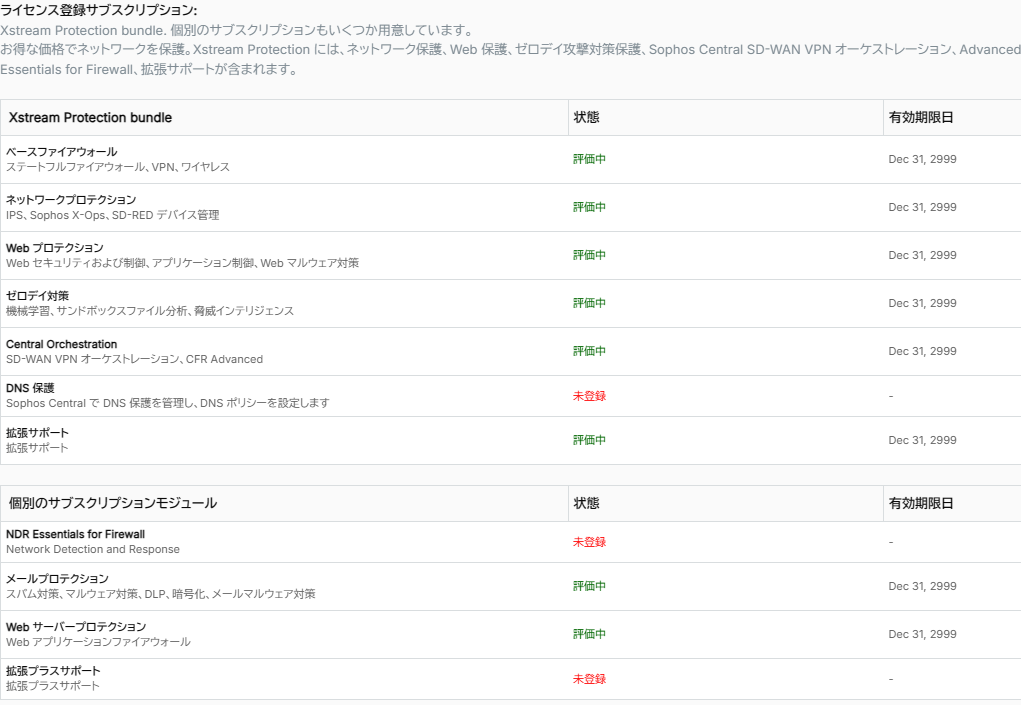Click the ネットワークプロテクション subscription name
The height and width of the screenshot is (705, 1021).
click(71, 200)
